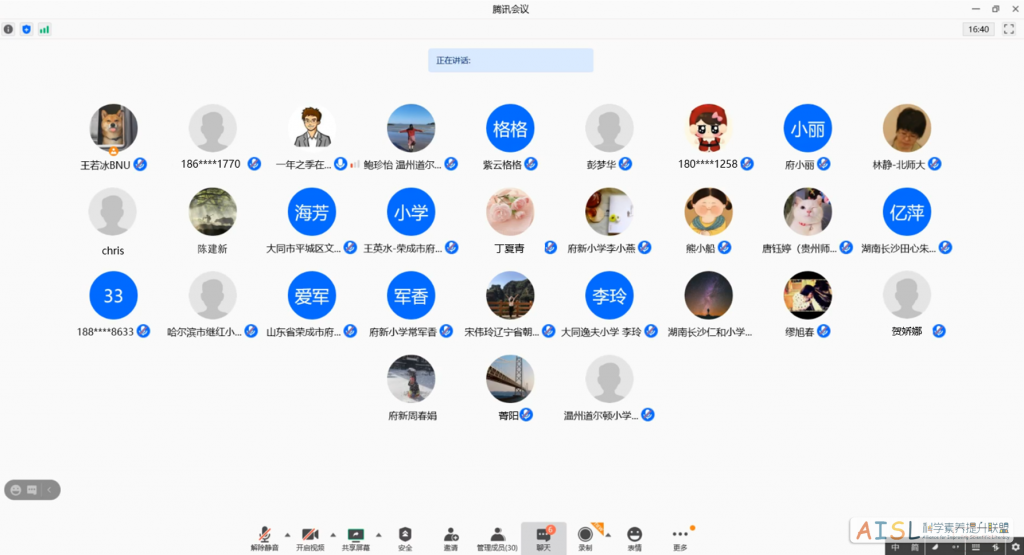Expand audio options arrow beside 解除静音
Viewport: 1024px width, 555px height.
pos(287,535)
